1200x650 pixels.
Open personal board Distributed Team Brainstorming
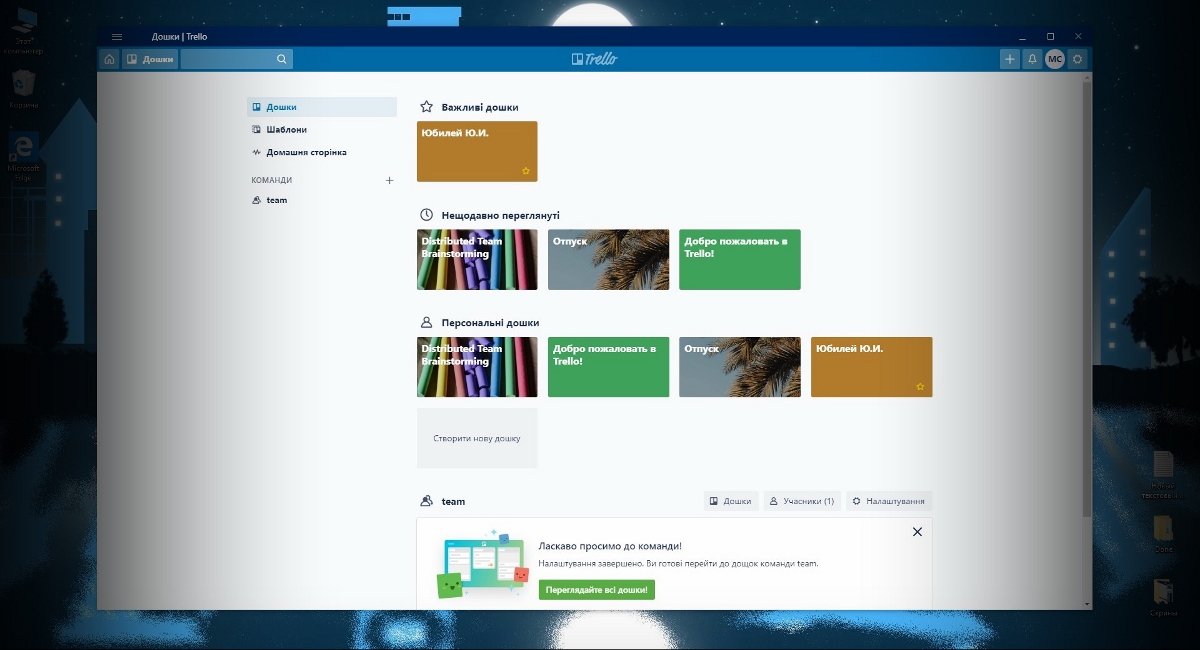477,367
